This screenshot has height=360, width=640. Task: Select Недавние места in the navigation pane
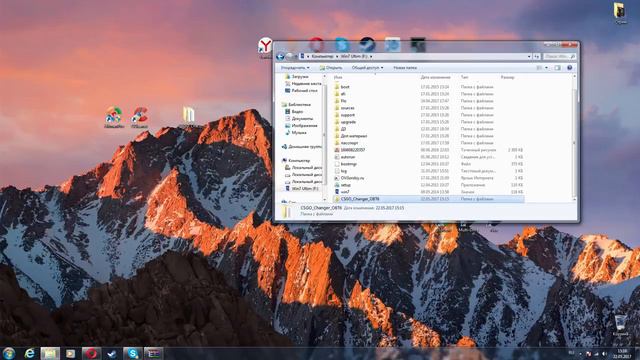point(303,84)
